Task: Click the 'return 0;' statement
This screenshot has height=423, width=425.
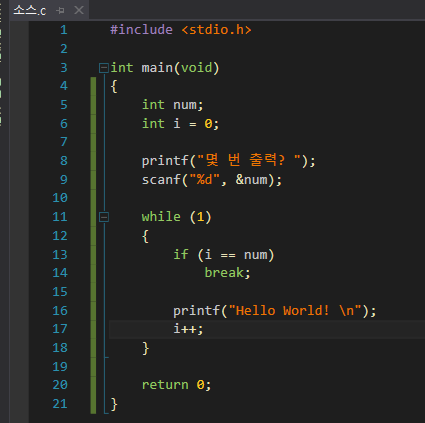Action: [x=176, y=385]
